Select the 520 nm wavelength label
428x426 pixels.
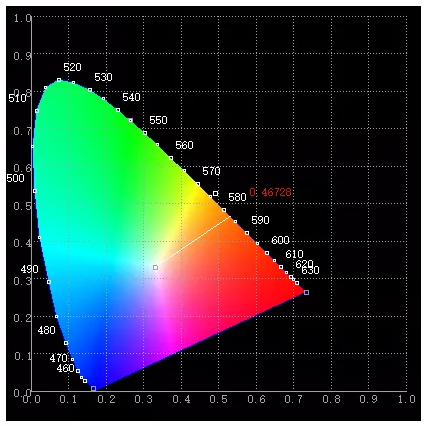72,67
